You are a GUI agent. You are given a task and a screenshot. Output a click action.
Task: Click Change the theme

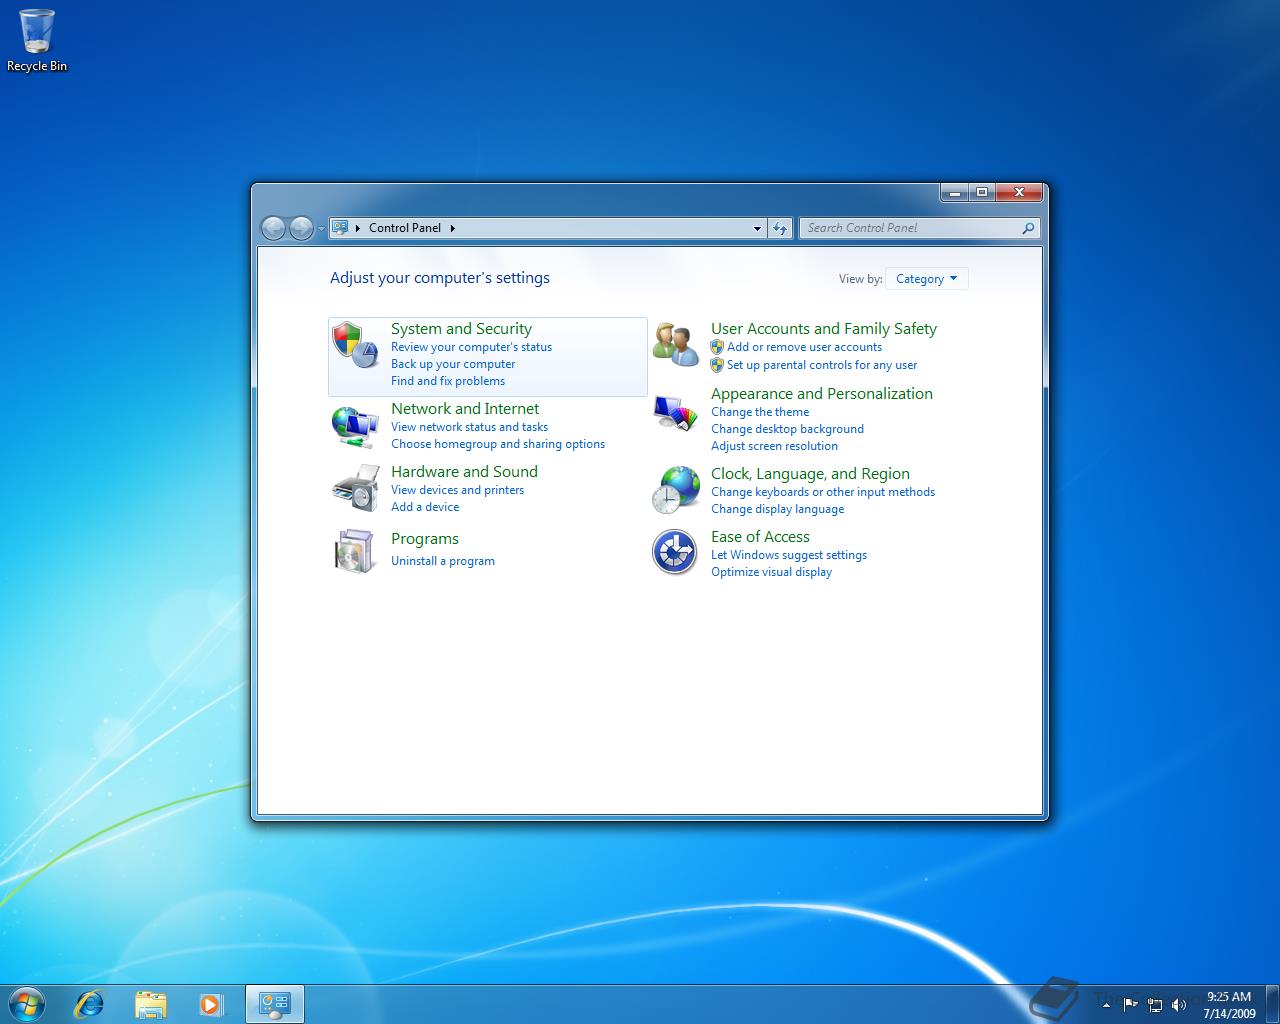pyautogui.click(x=760, y=412)
